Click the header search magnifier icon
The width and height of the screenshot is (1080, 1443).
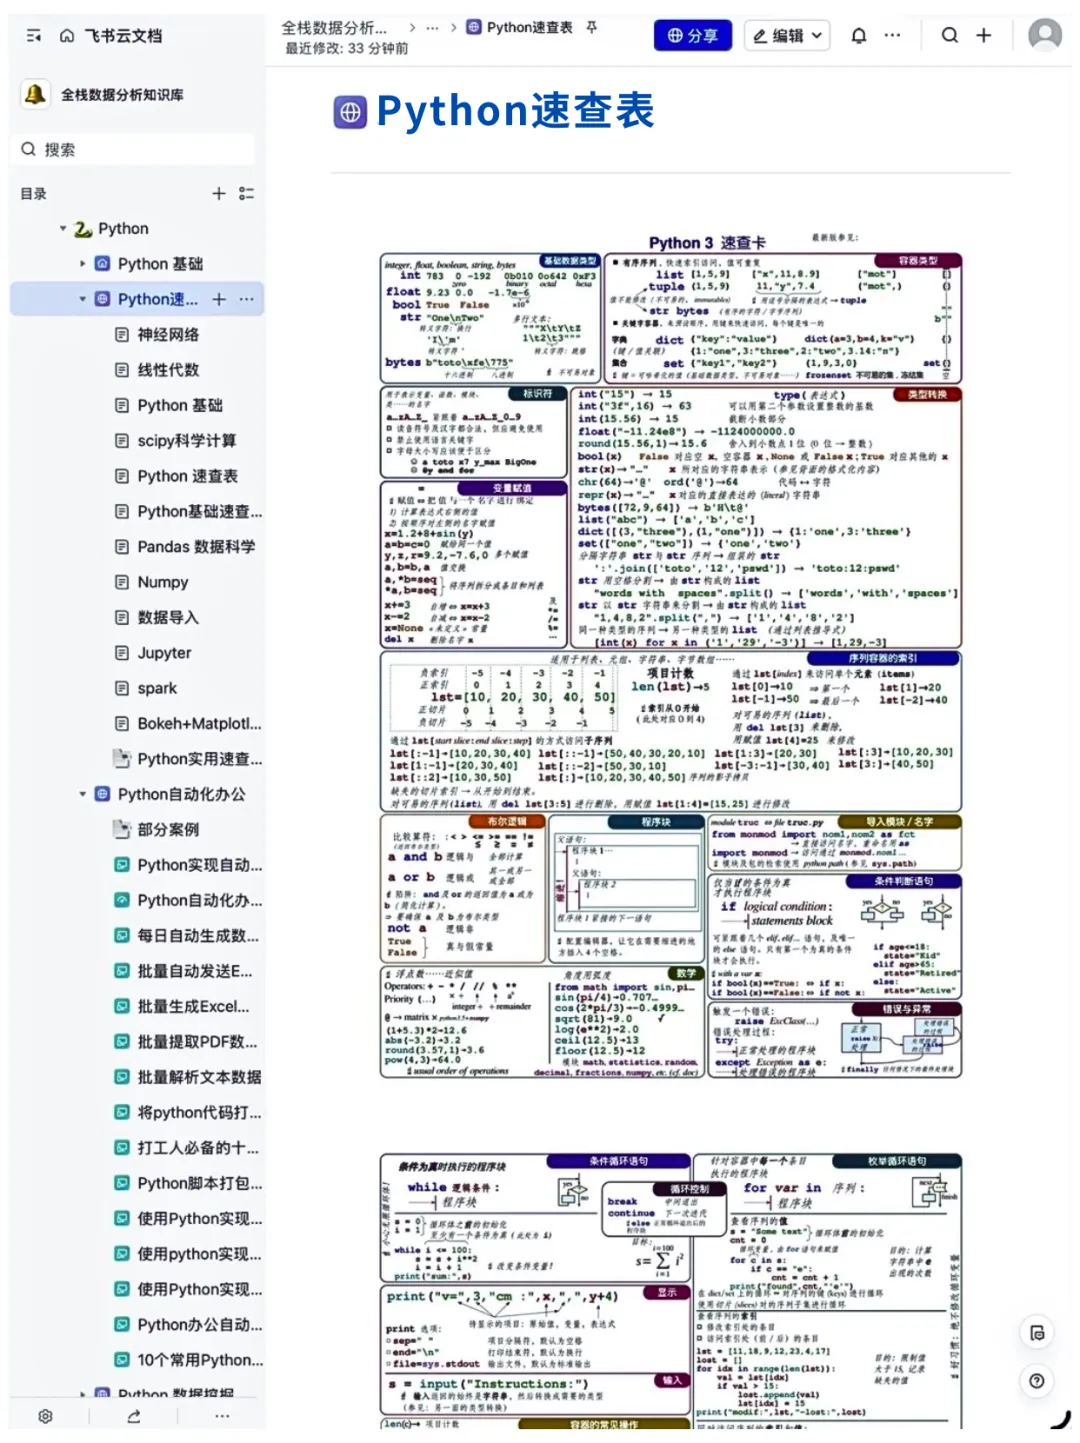click(x=950, y=36)
